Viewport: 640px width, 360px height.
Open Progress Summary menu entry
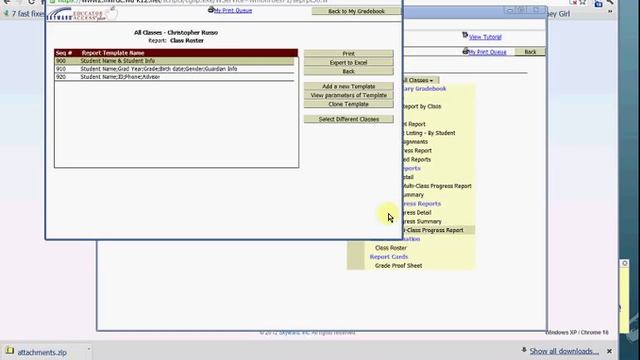422,222
